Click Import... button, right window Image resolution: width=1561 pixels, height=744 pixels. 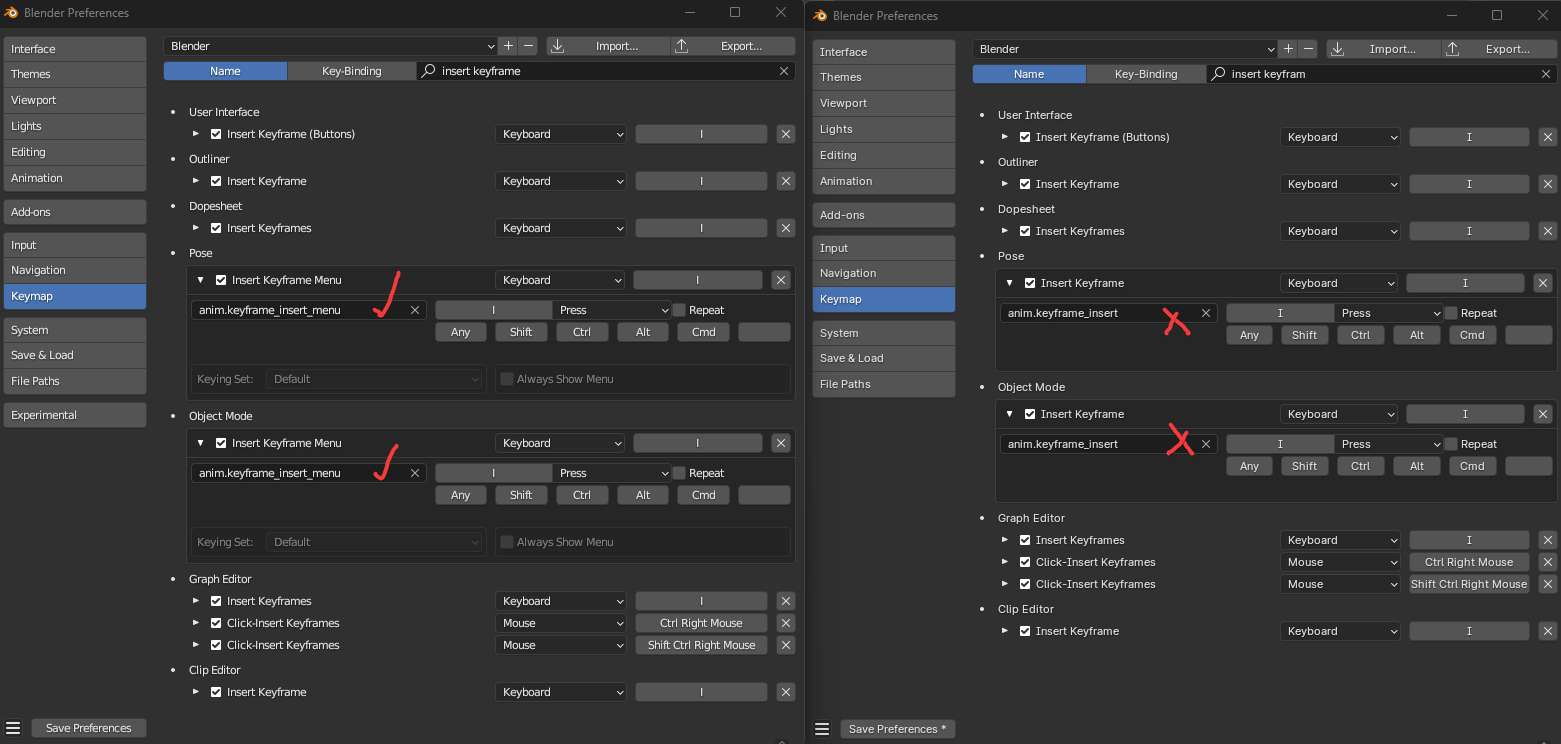click(1384, 49)
